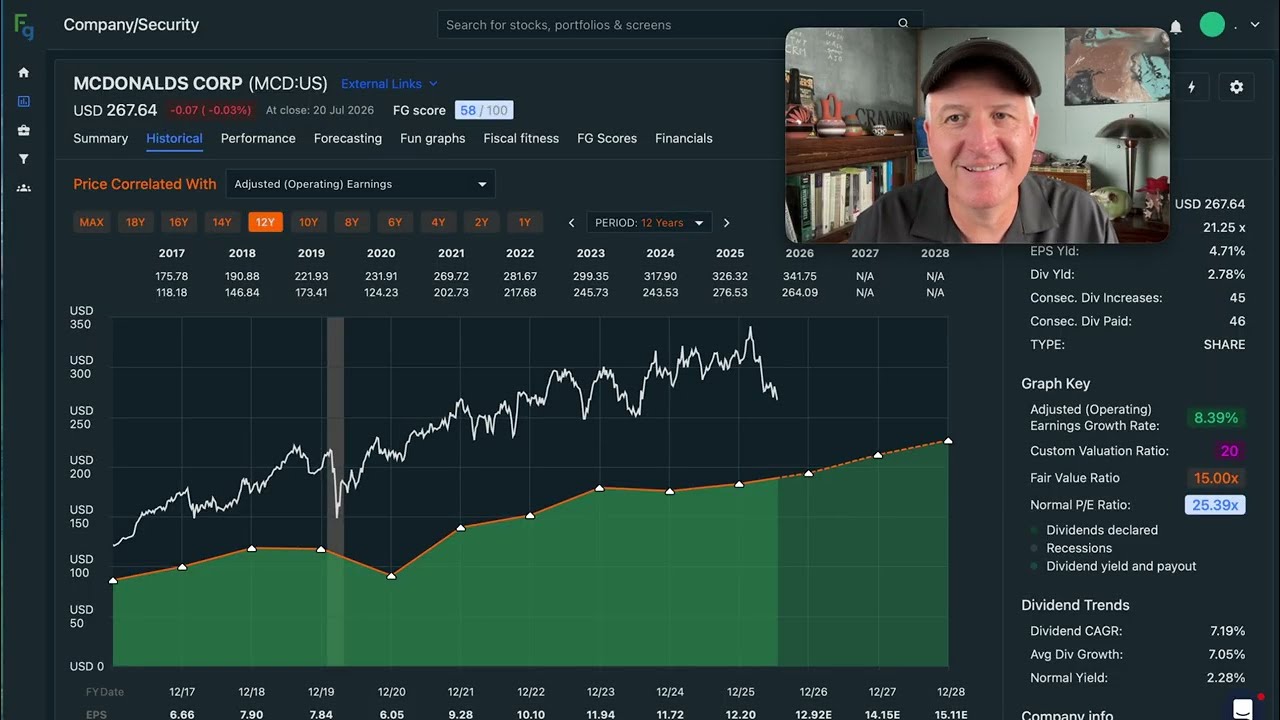Screen dimensions: 1280x720
Task: Click the Consec. Div Increases value 45
Action: point(1237,298)
